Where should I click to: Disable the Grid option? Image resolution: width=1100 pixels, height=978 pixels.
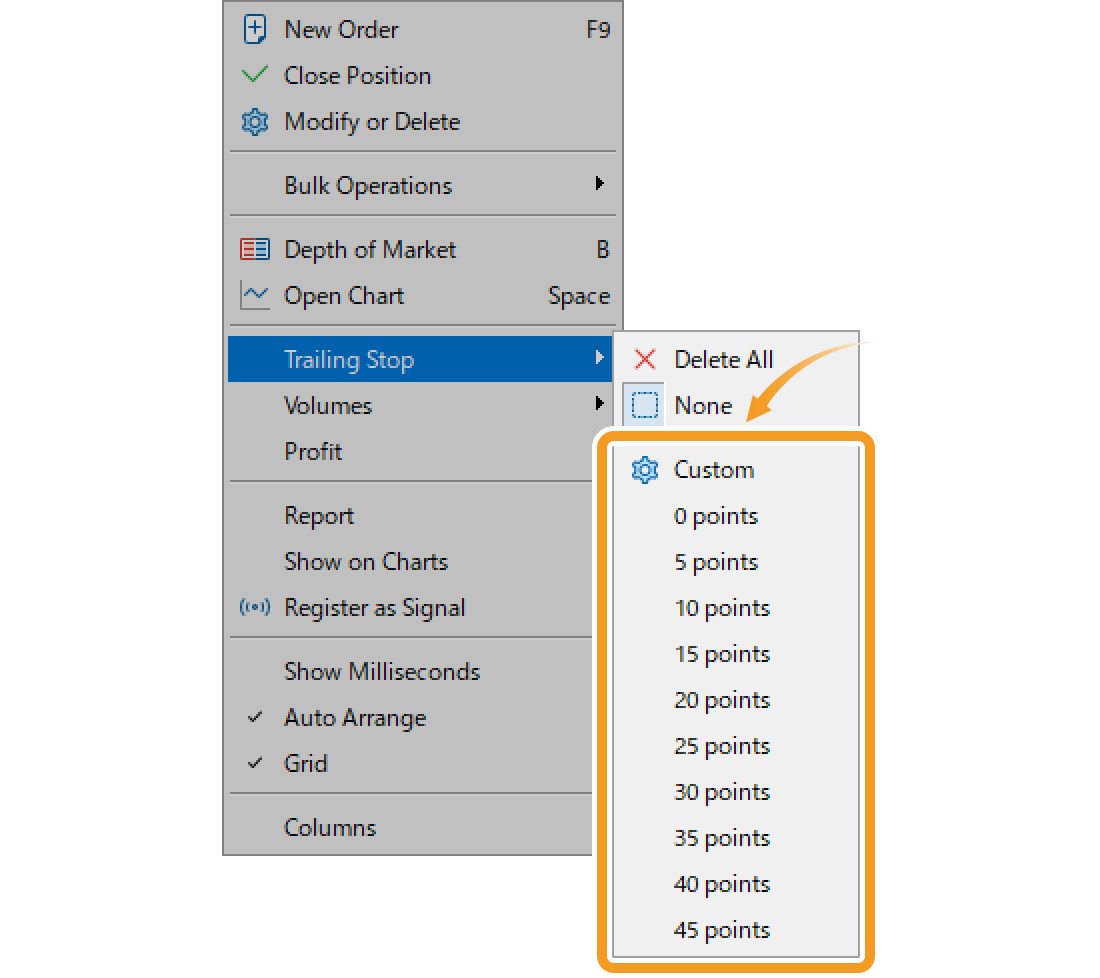(x=305, y=763)
